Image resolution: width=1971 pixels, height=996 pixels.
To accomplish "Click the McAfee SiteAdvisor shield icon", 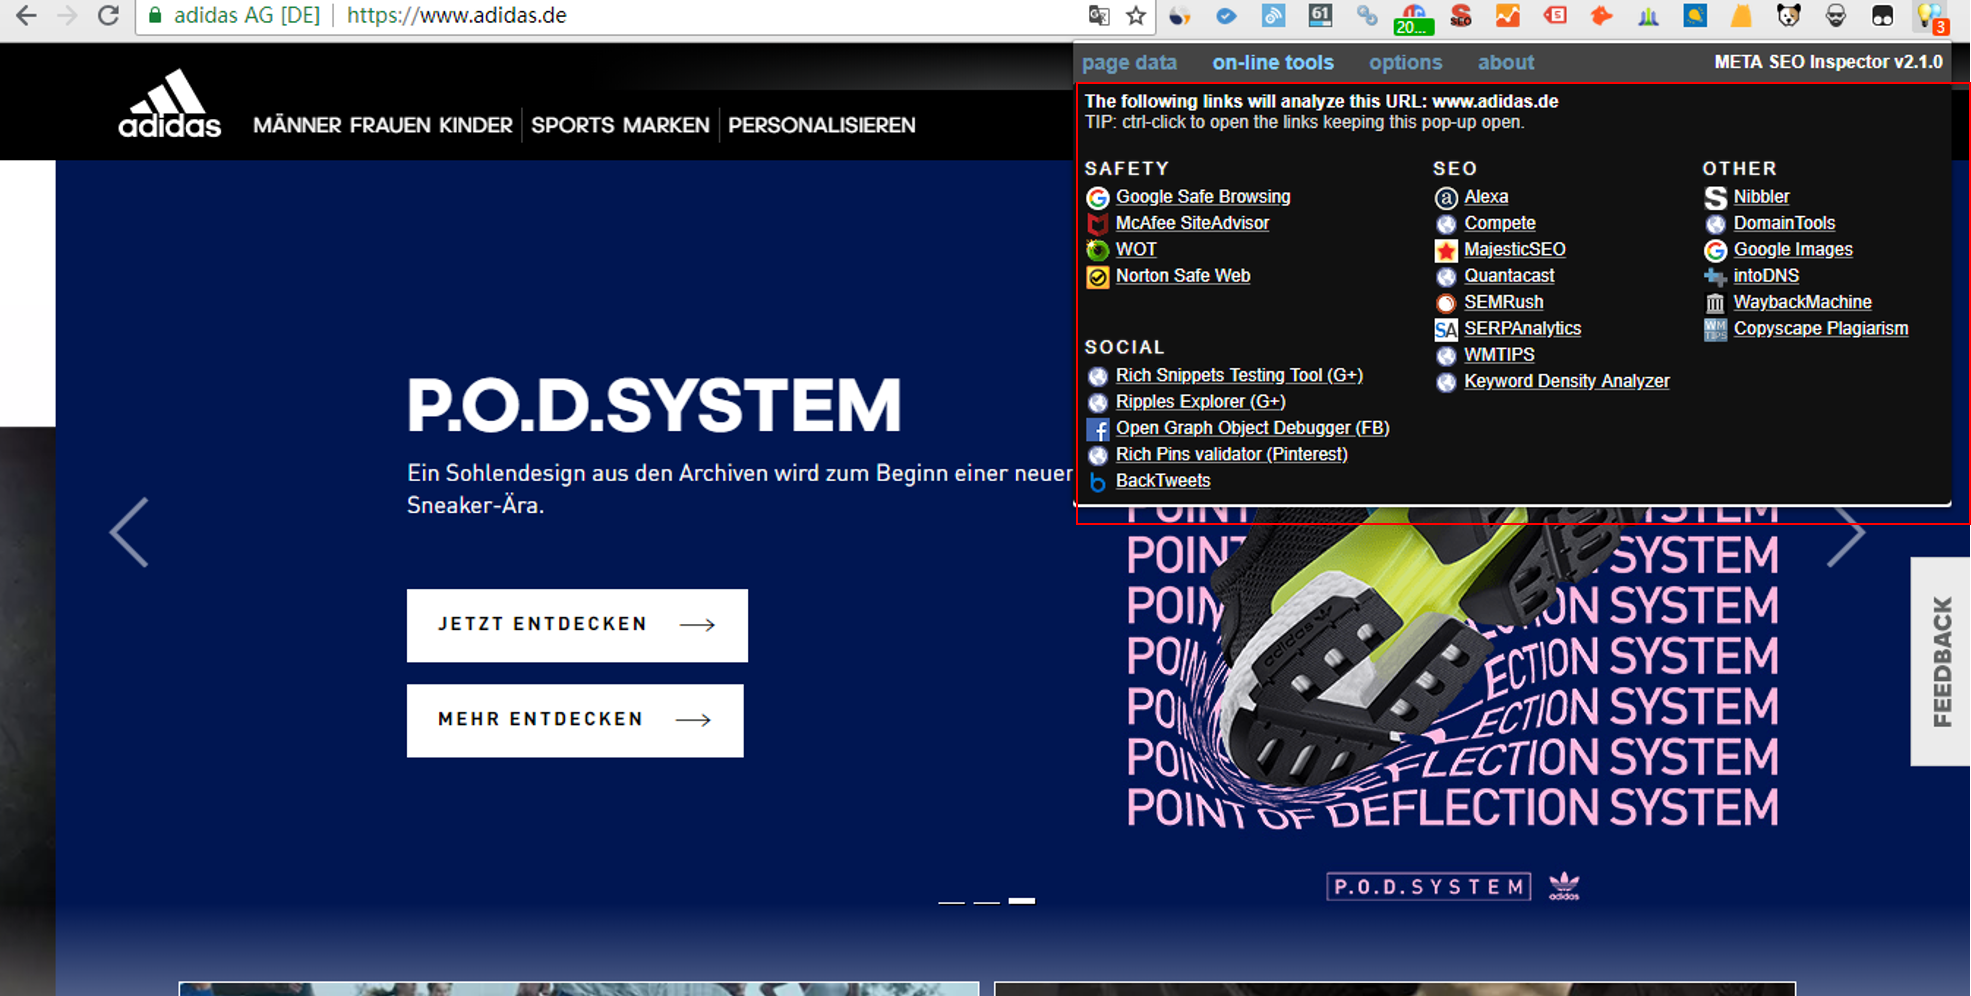I will 1097,224.
